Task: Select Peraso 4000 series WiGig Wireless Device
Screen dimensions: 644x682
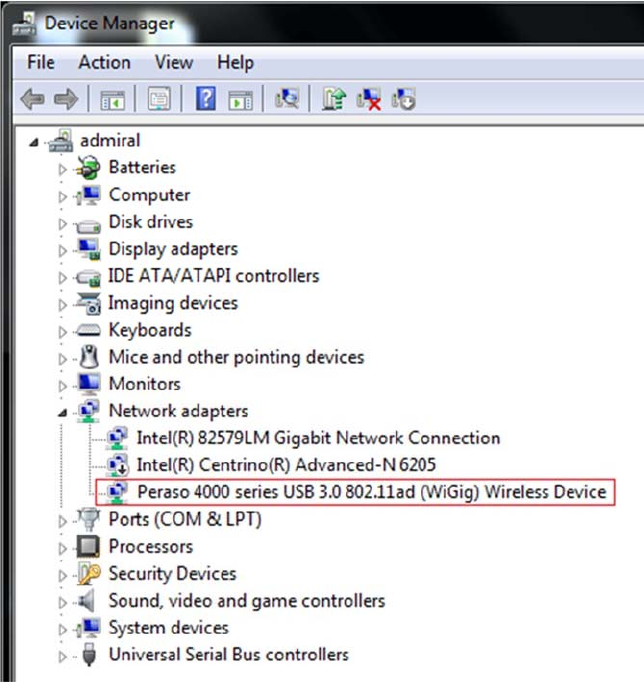Action: 372,492
